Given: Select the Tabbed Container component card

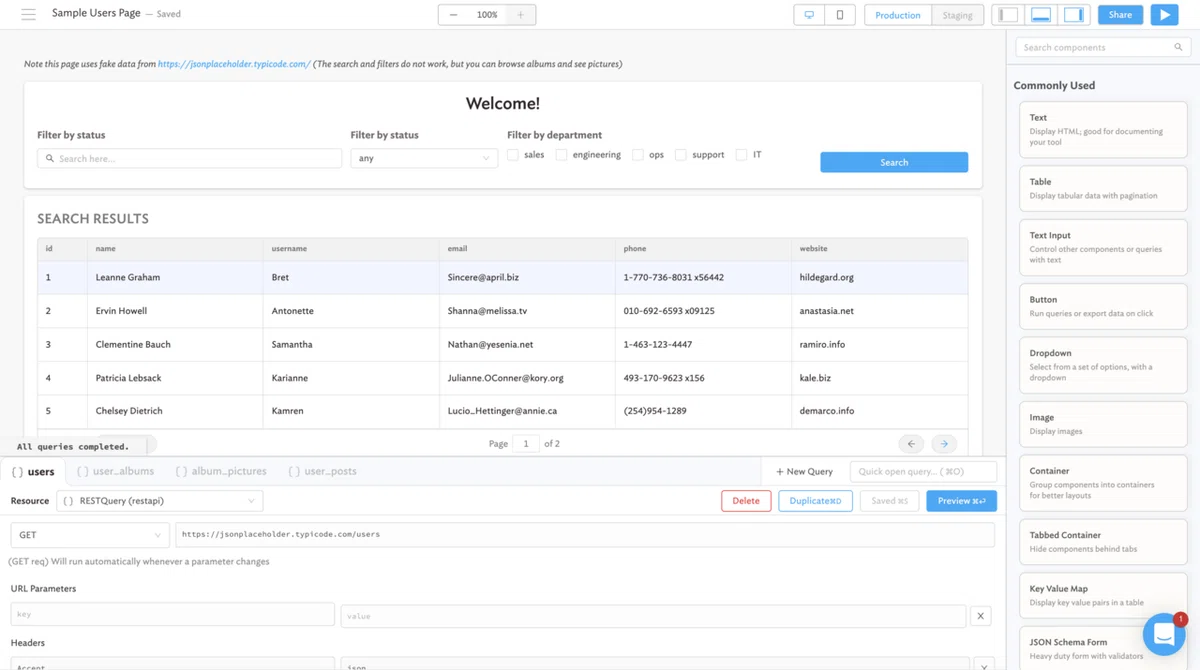Looking at the screenshot, I should 1103,541.
